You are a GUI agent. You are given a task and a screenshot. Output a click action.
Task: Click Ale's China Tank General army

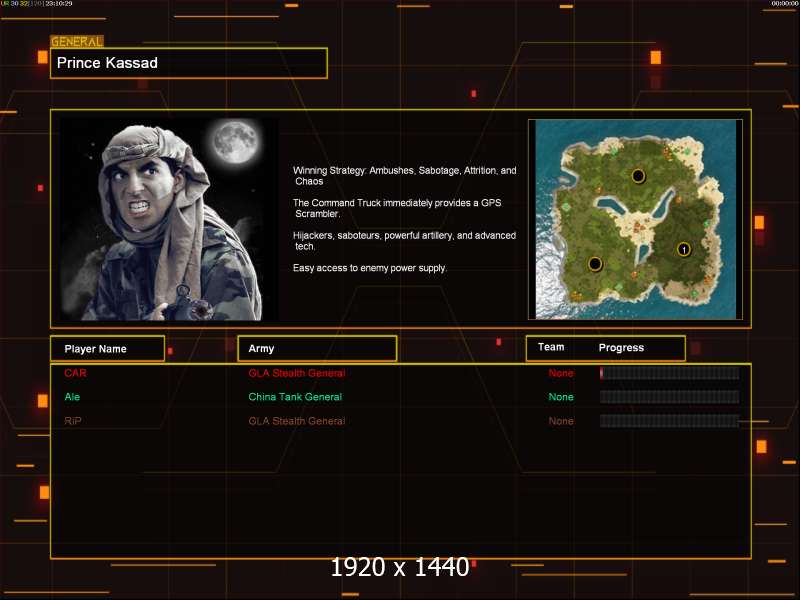coord(295,397)
